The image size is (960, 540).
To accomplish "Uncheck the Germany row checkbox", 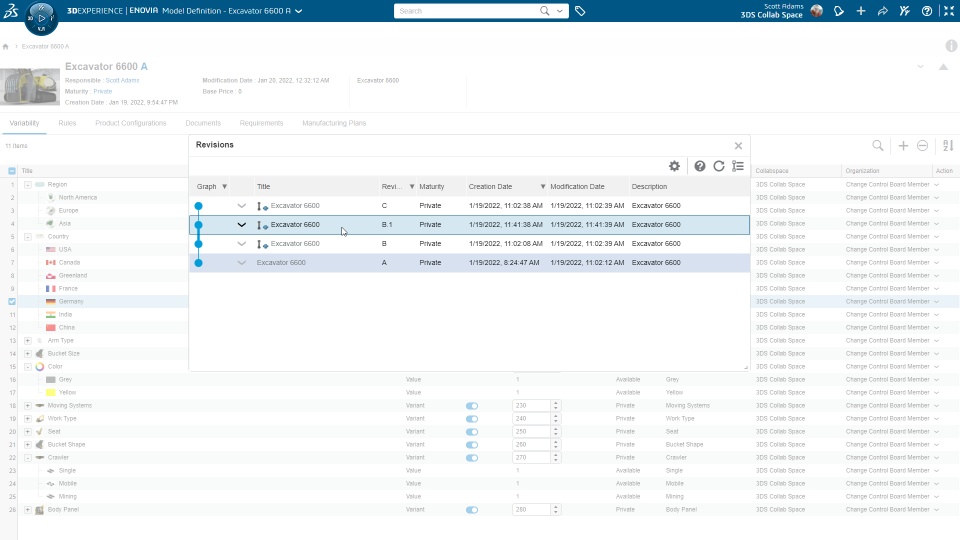I will coord(12,301).
